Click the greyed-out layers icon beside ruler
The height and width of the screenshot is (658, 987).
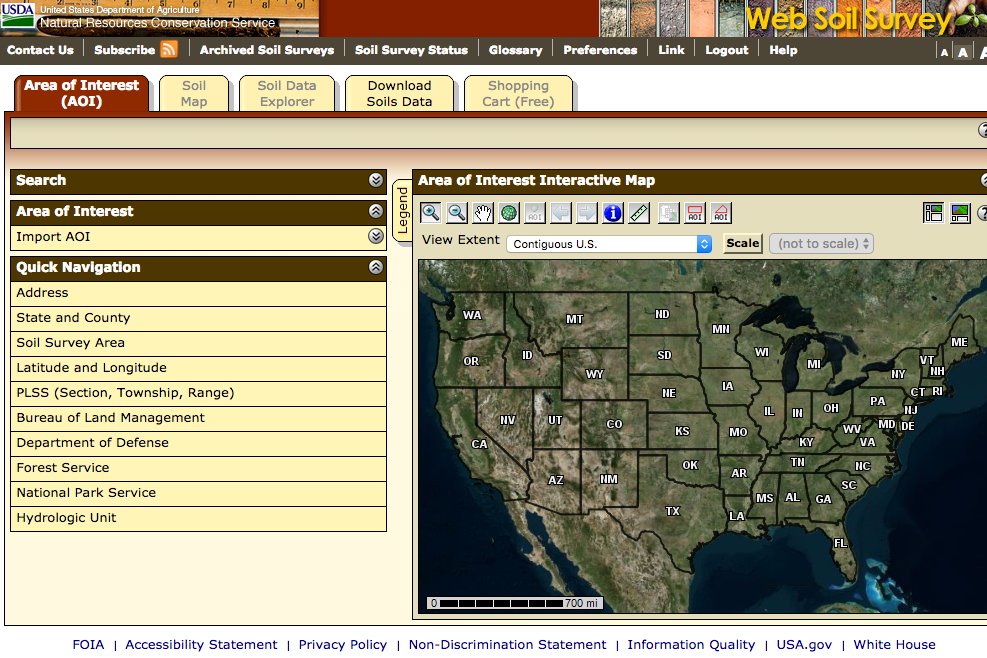(x=668, y=213)
